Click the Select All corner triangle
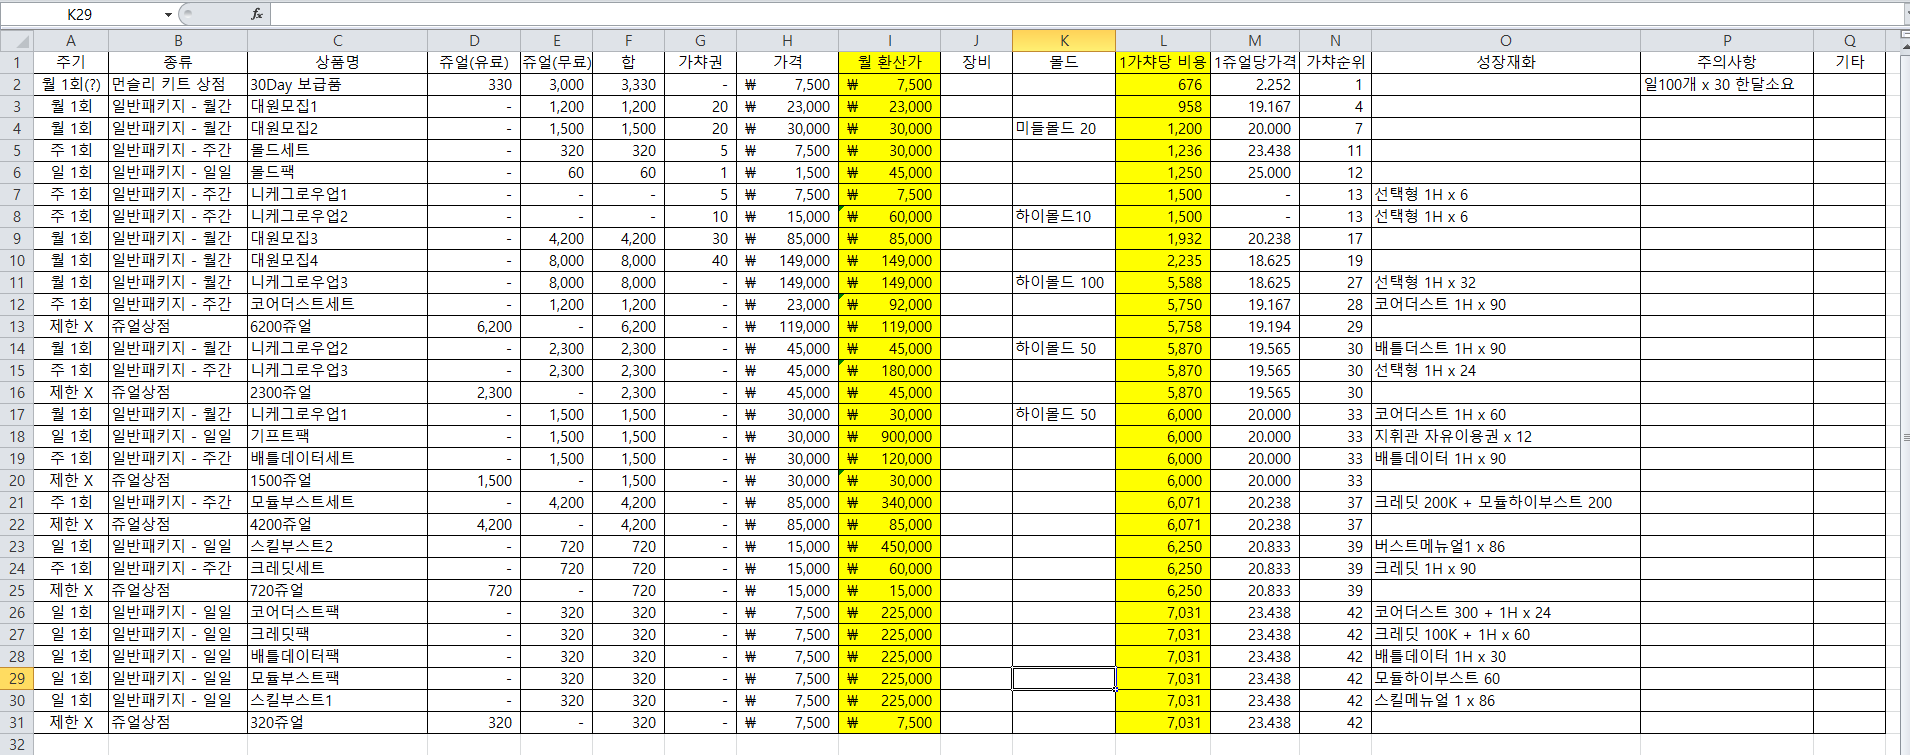The height and width of the screenshot is (755, 1910). tap(17, 41)
